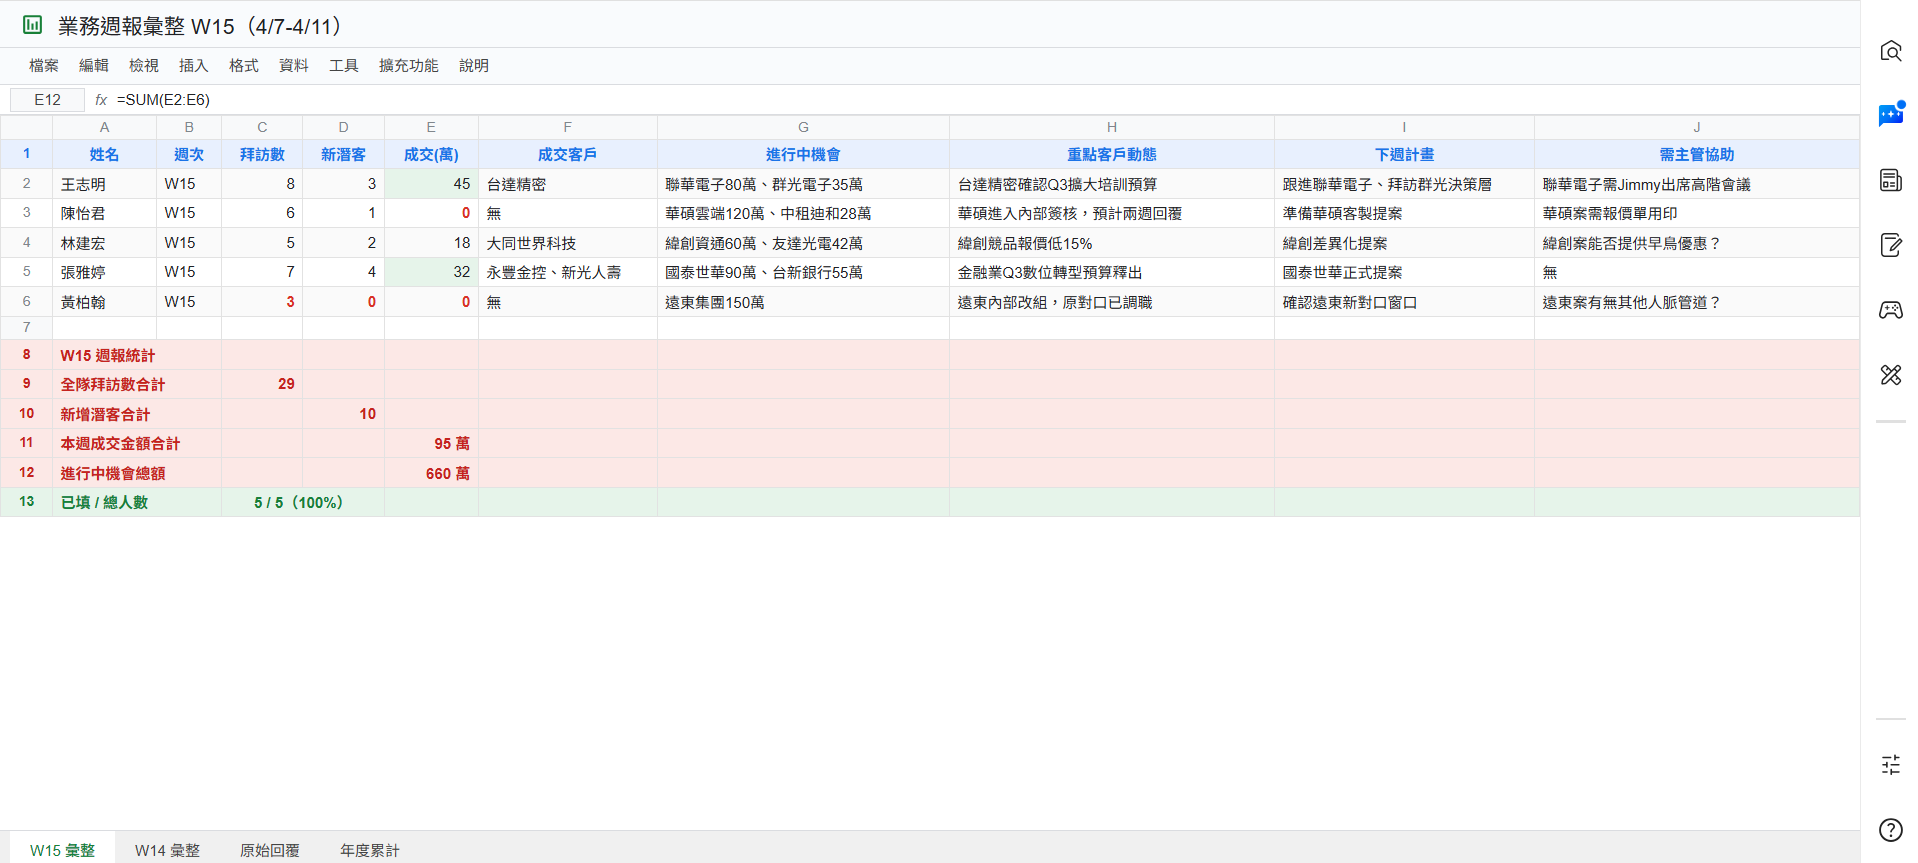
Task: Click the cell 國泰世華正式提案
Action: tap(1404, 272)
